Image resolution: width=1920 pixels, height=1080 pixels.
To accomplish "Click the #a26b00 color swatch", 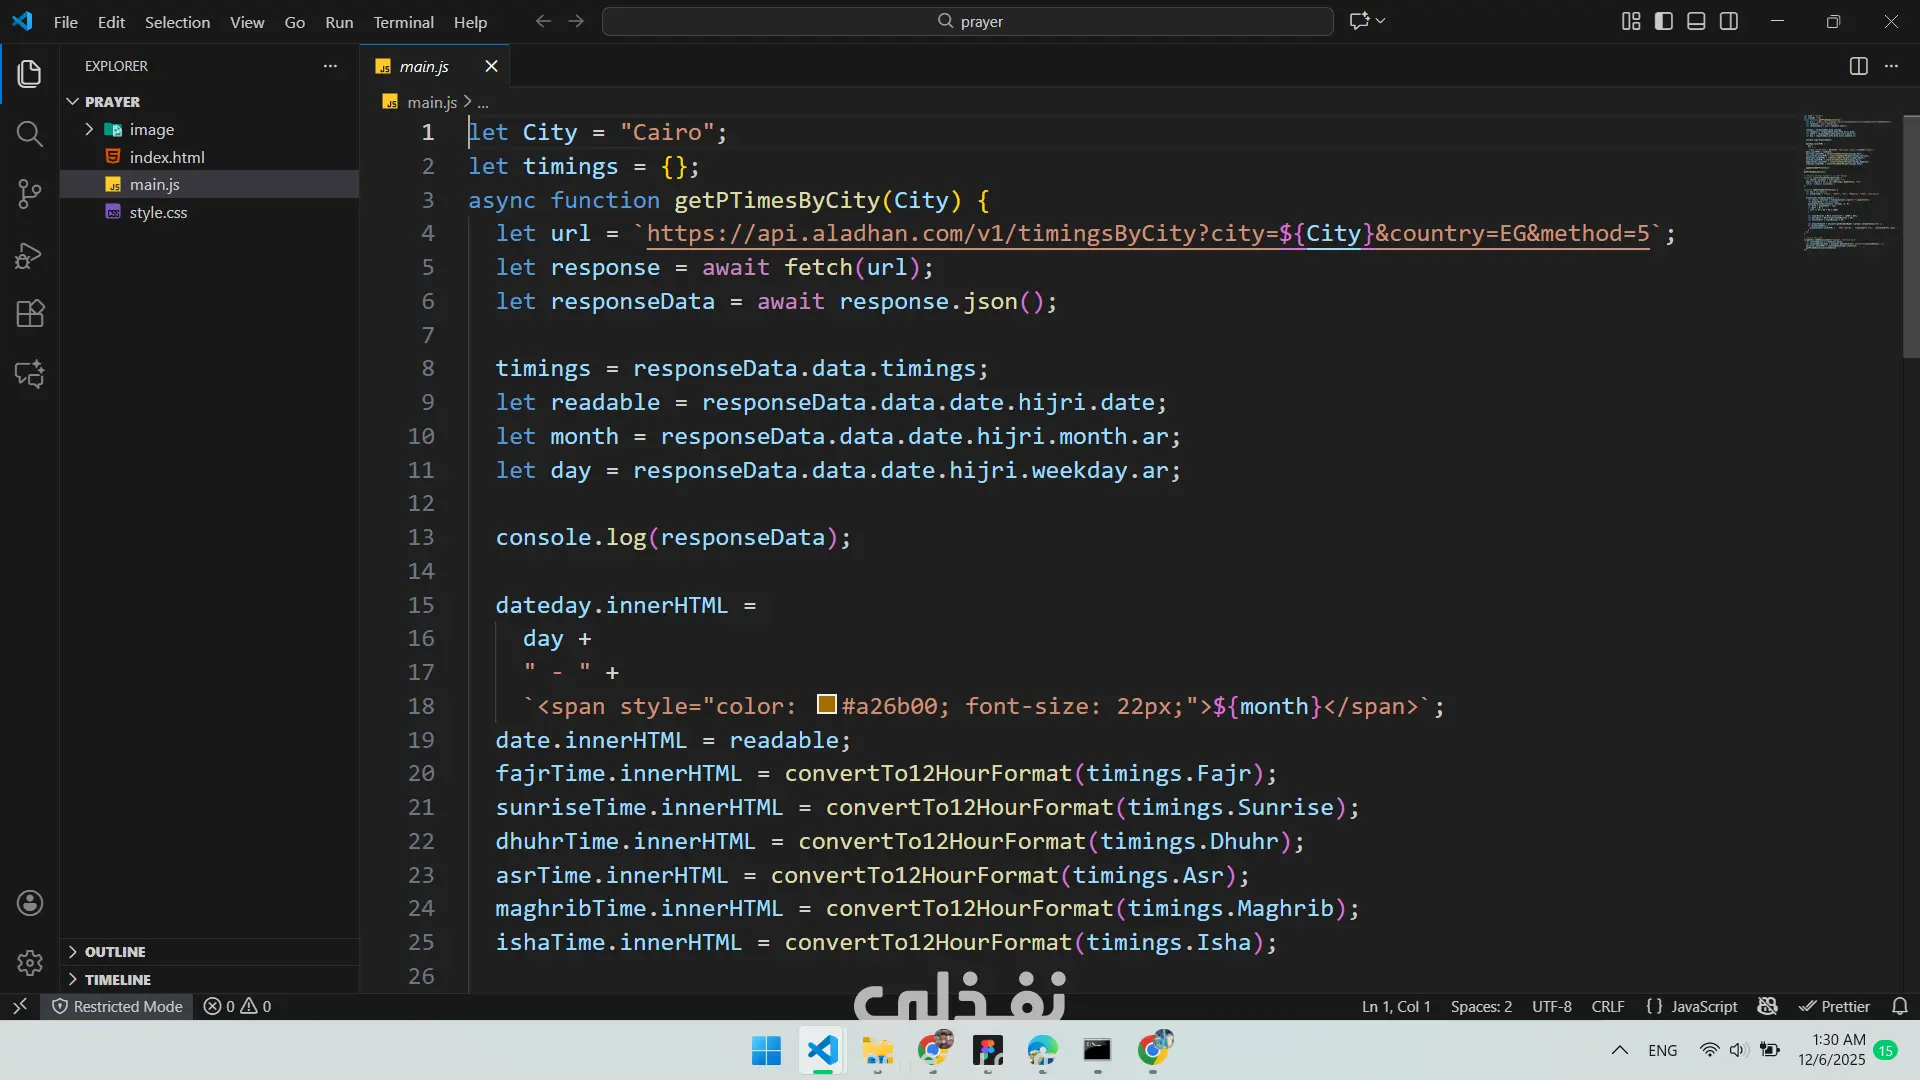I will 826,705.
